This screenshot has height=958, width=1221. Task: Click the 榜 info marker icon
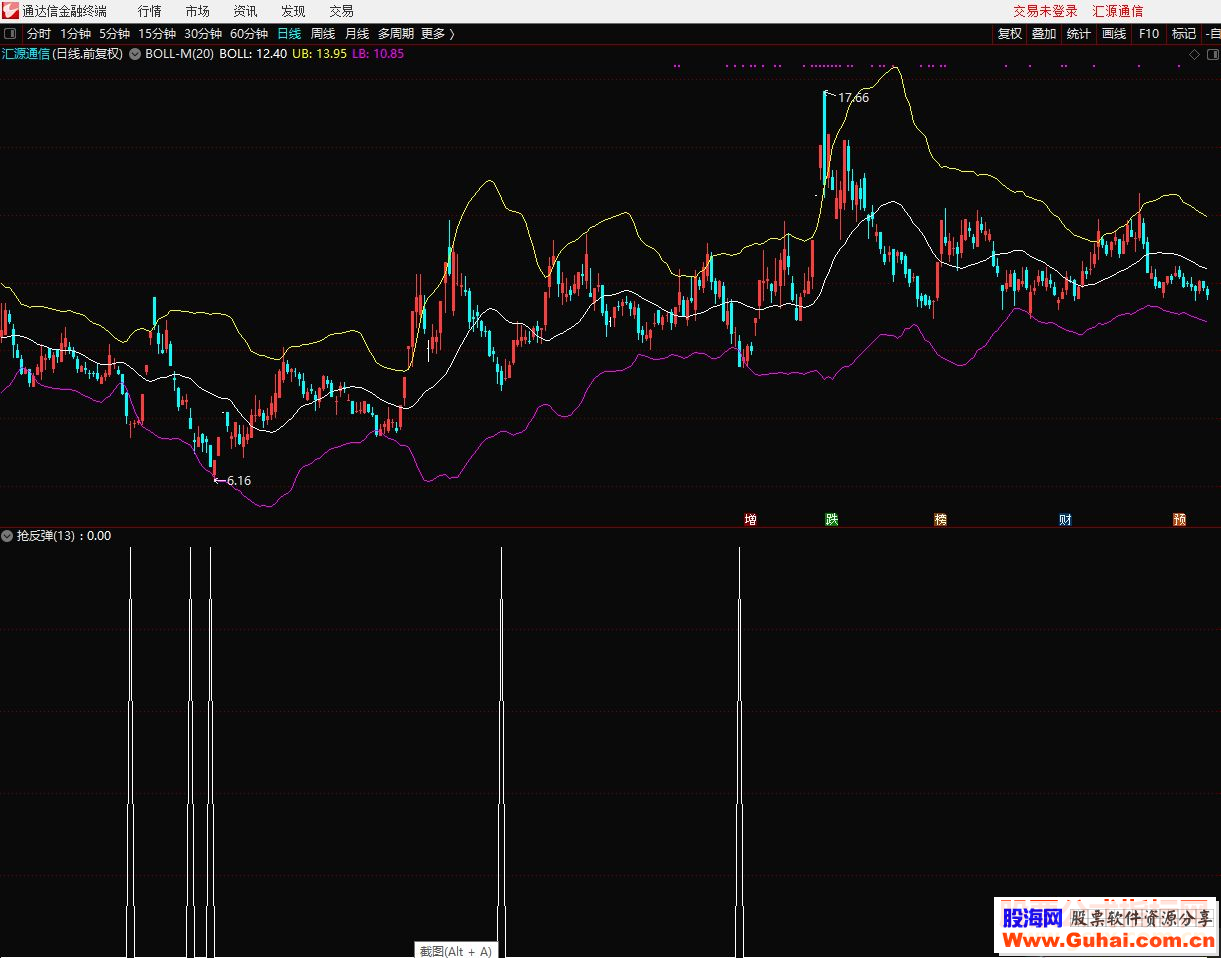click(x=940, y=520)
